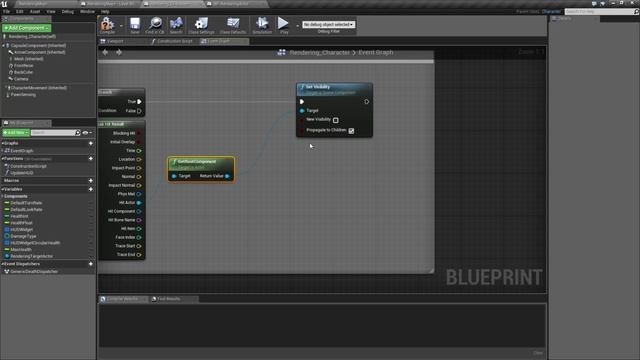The height and width of the screenshot is (360, 640).
Task: Toggle the Propagate to Children checkbox
Action: (x=351, y=131)
